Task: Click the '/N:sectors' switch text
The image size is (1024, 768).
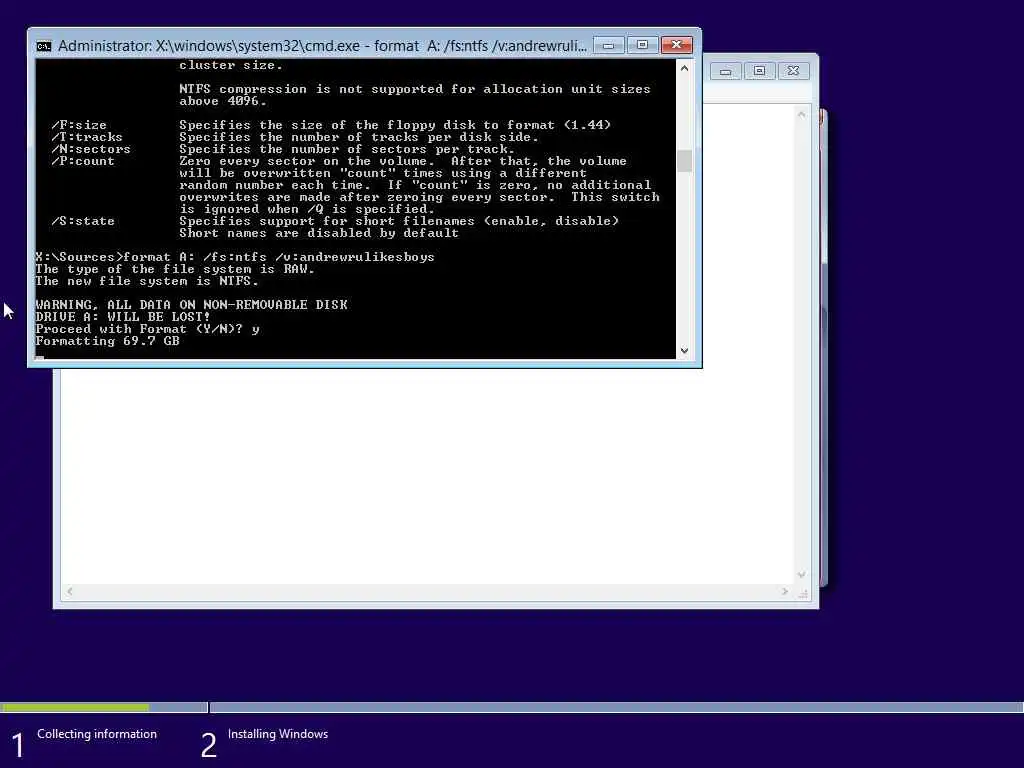Action: [91, 149]
